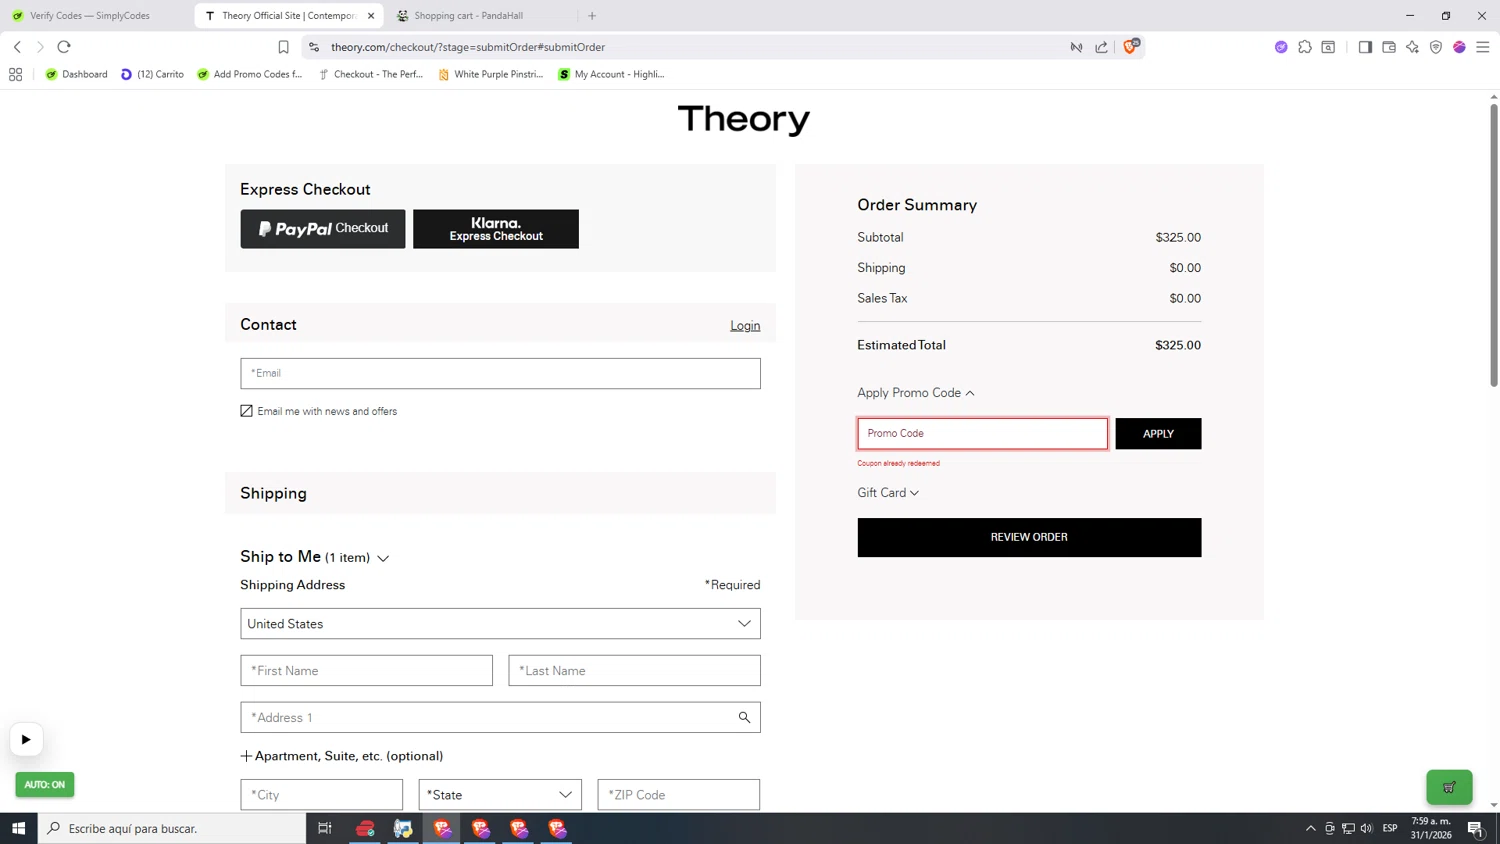Open the volume icon in system tray
The image size is (1500, 844).
click(x=1366, y=828)
